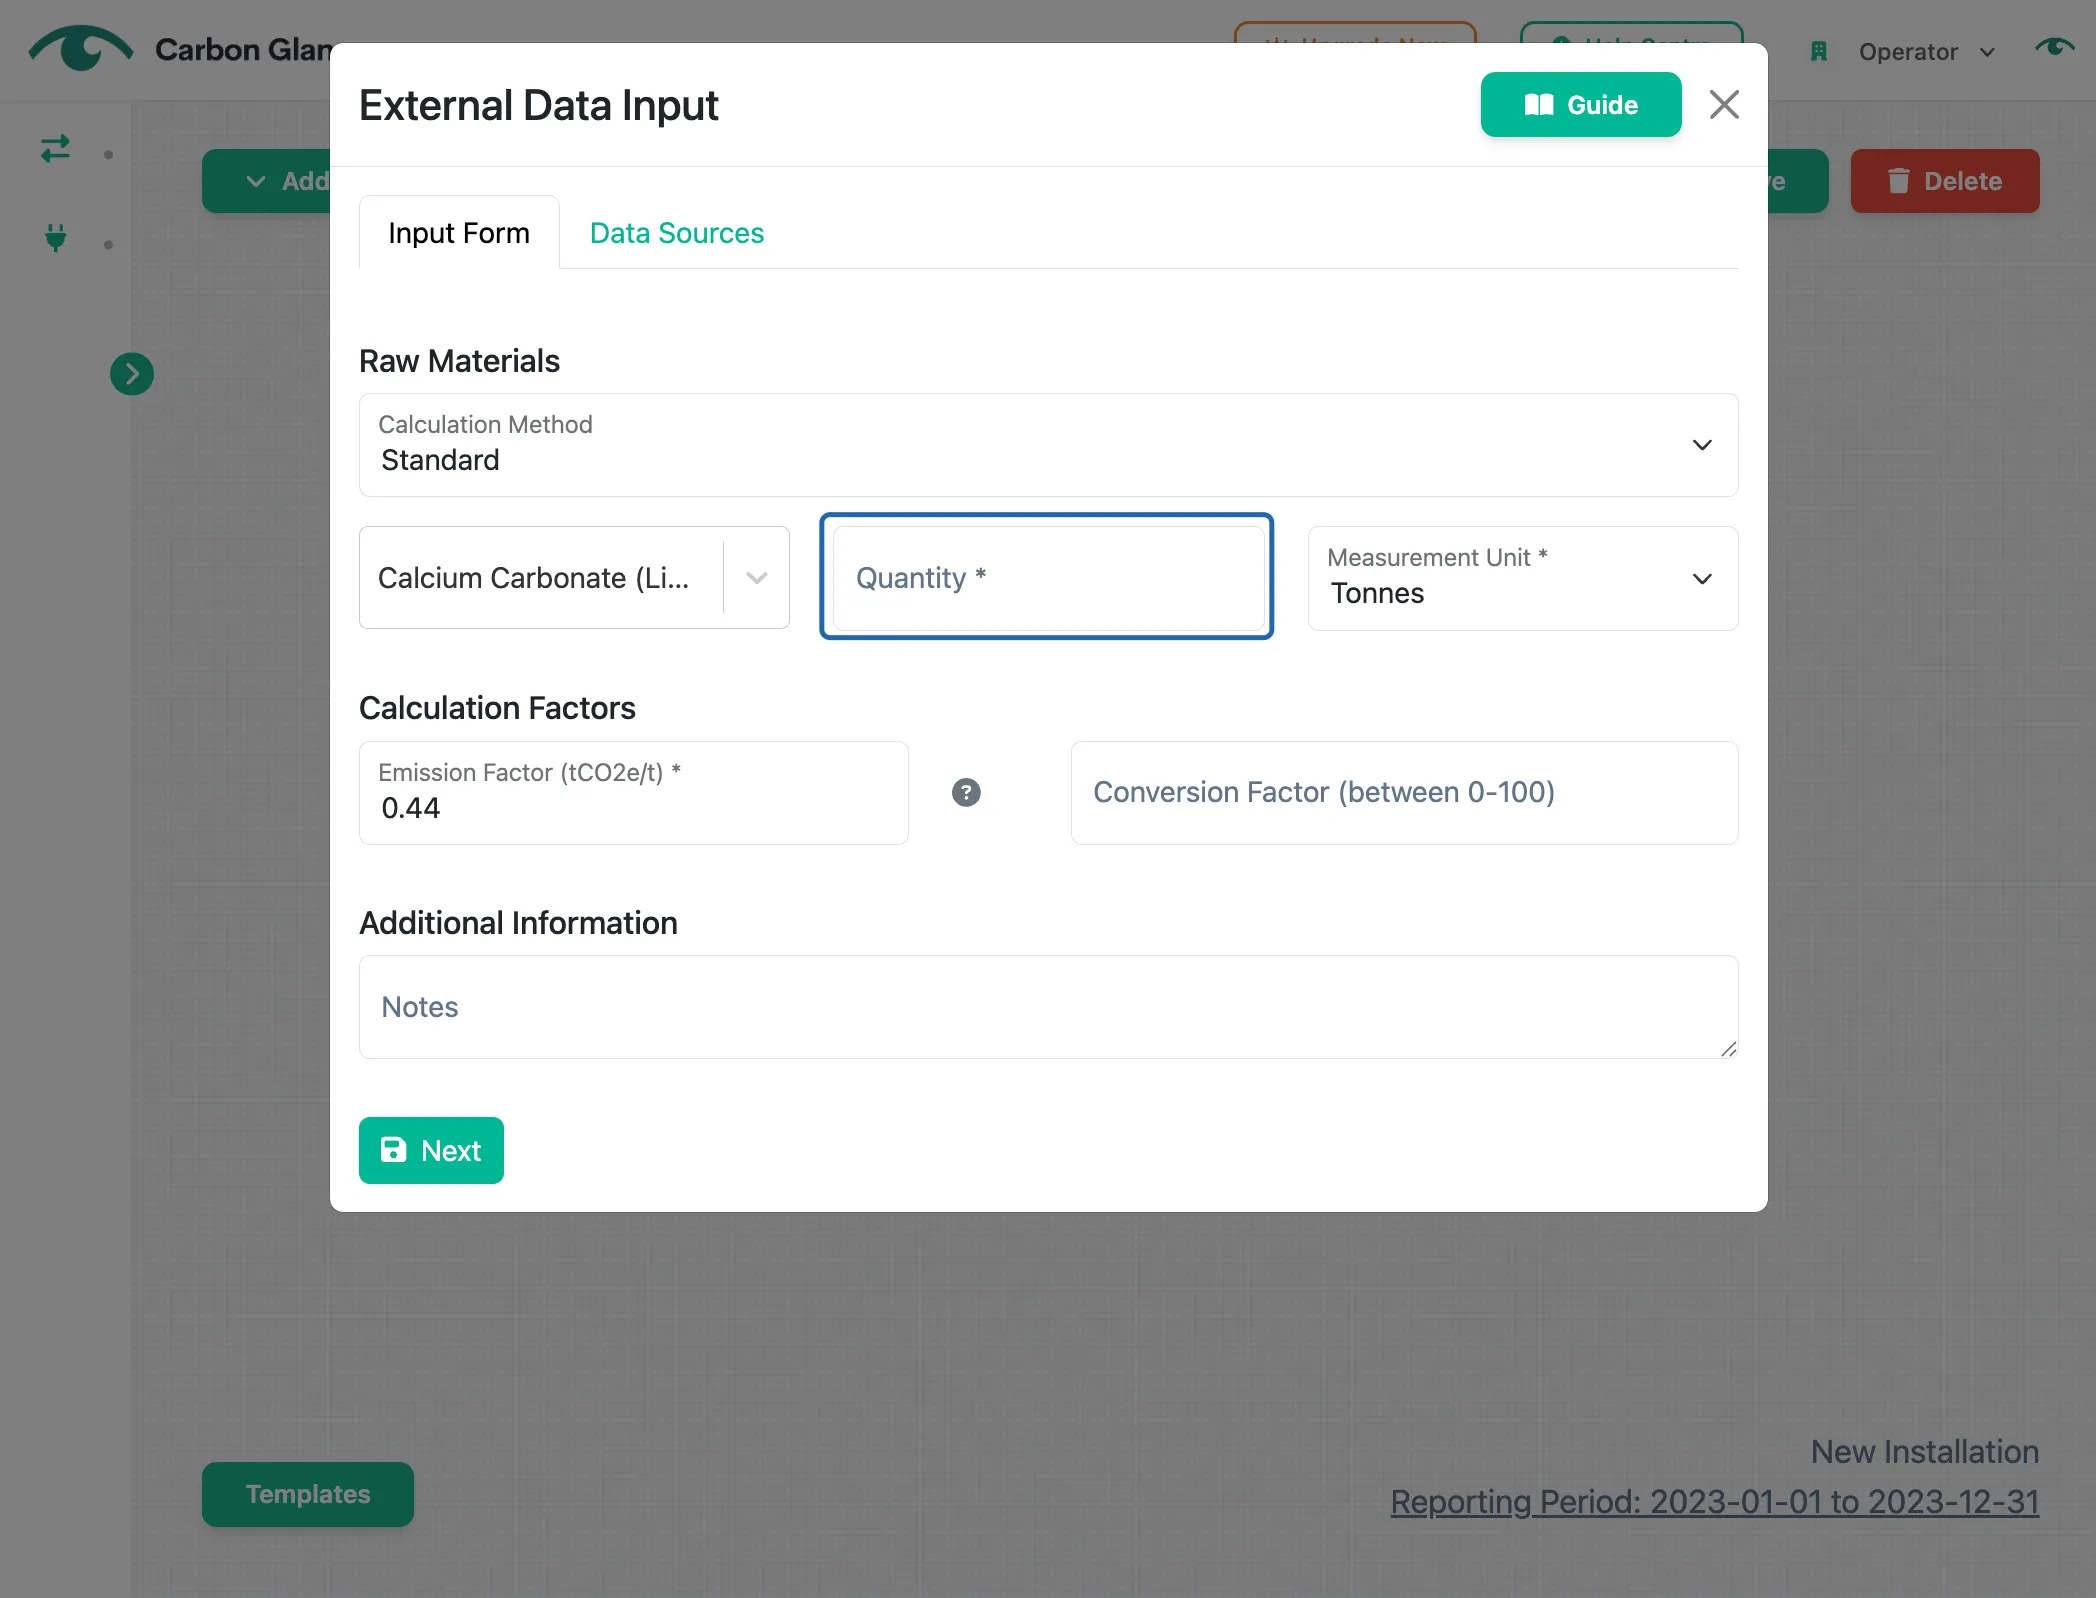Expand the sidebar with the green arrow
This screenshot has height=1598, width=2096.
point(132,374)
